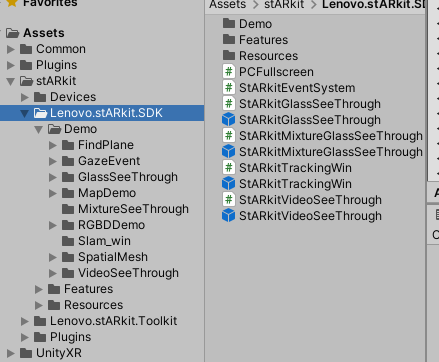Expand the UnityXR folder arrow
Screen dimensions: 439x362
click(x=11, y=353)
